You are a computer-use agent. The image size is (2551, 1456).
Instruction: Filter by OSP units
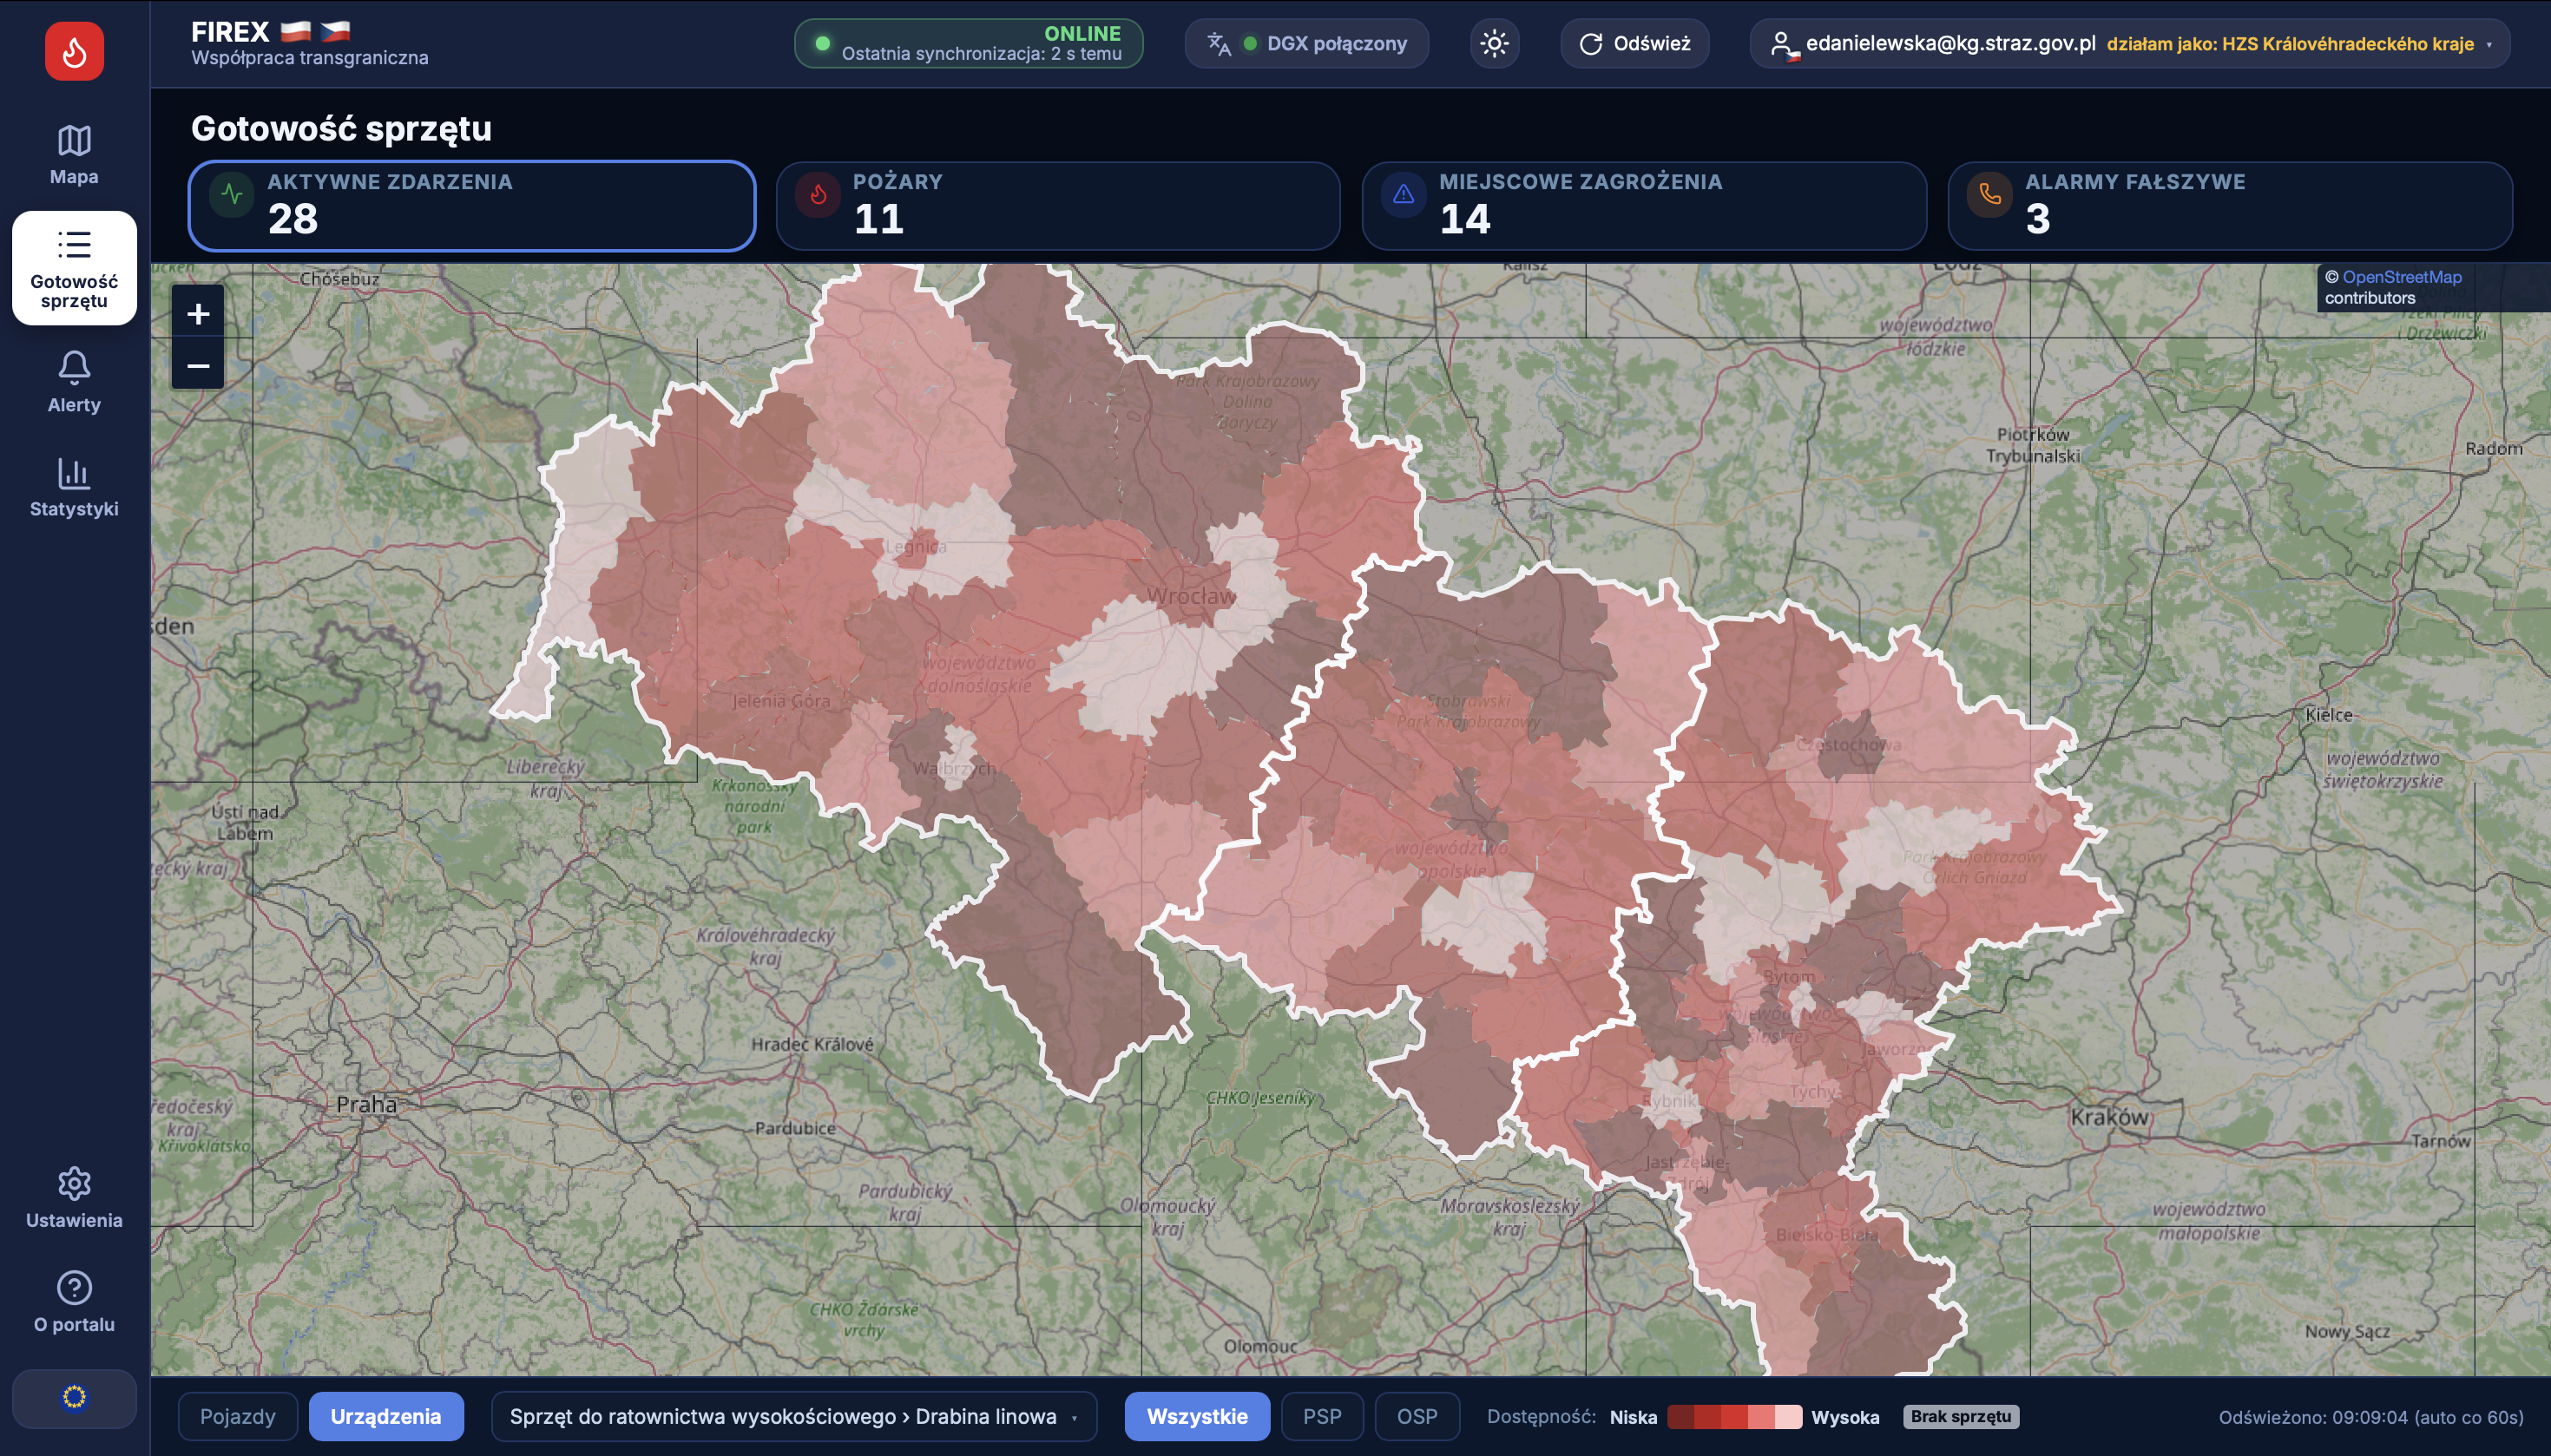(1417, 1416)
